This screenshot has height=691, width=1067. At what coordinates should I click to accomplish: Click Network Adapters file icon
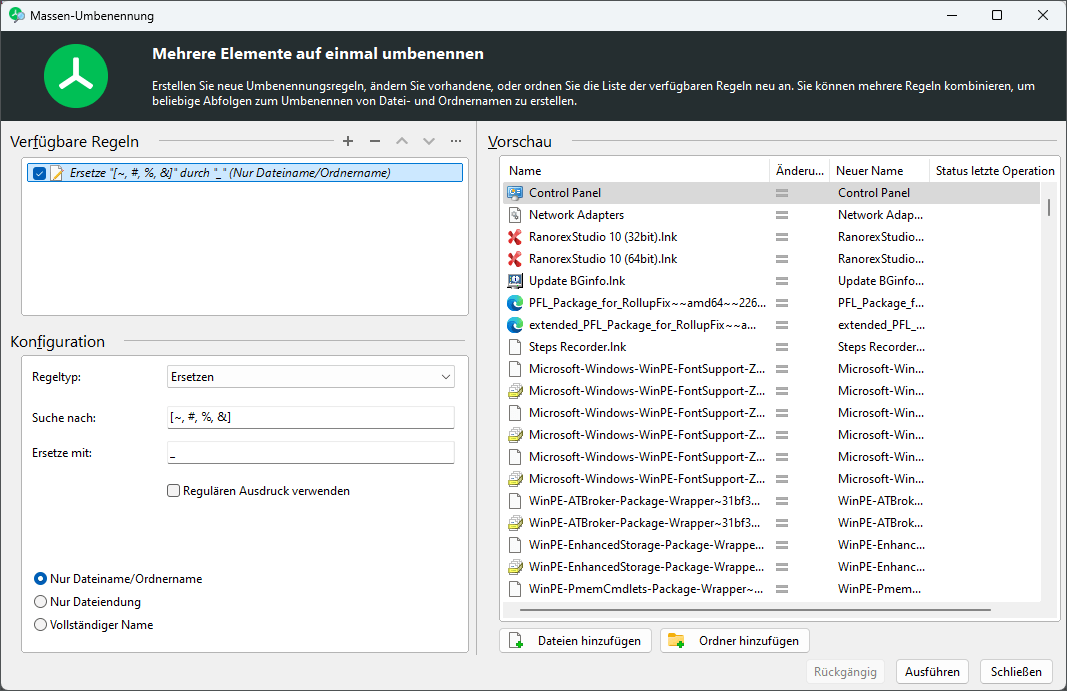coord(515,214)
